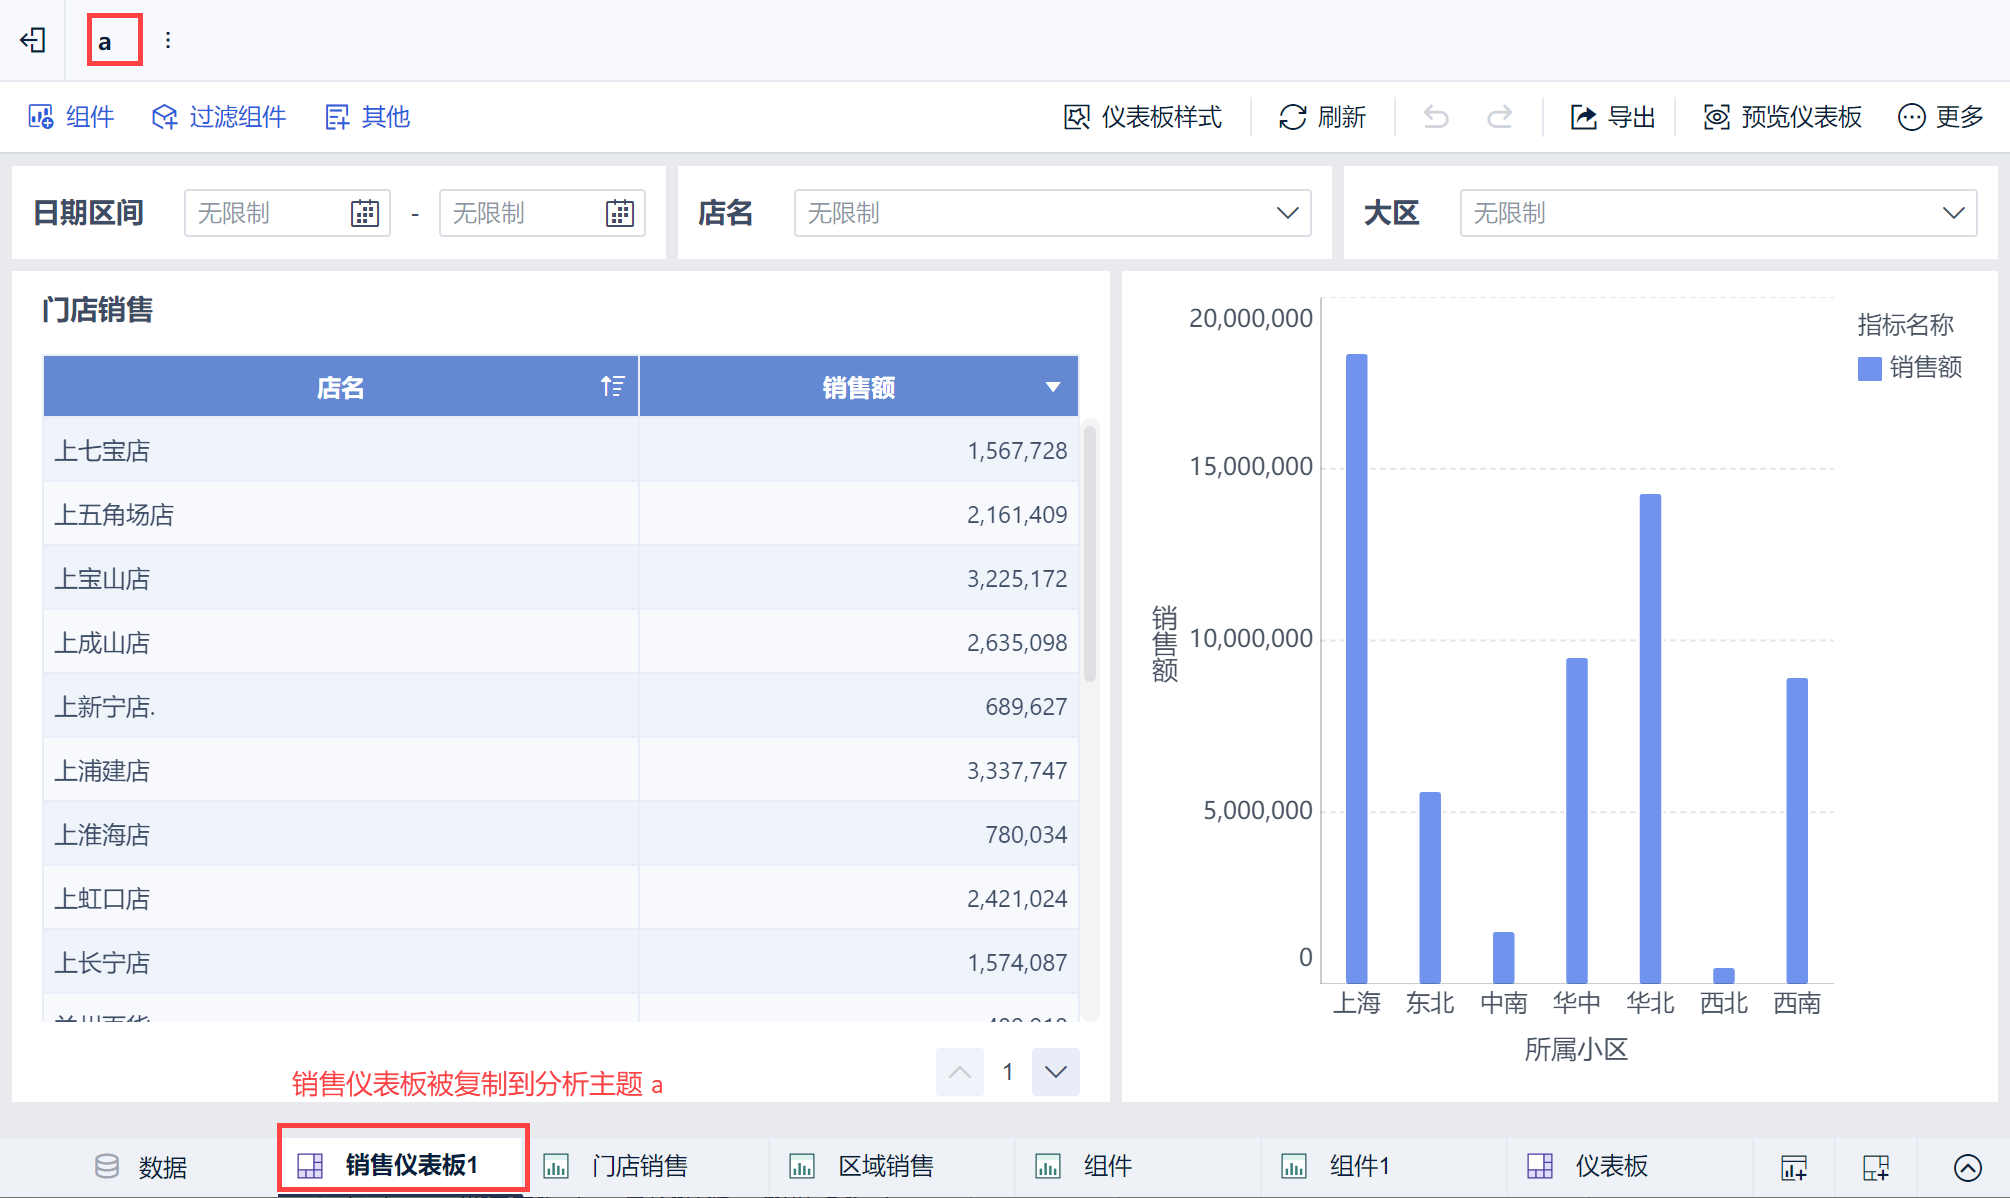Open calendar picker for start date
The height and width of the screenshot is (1198, 2010).
(365, 213)
